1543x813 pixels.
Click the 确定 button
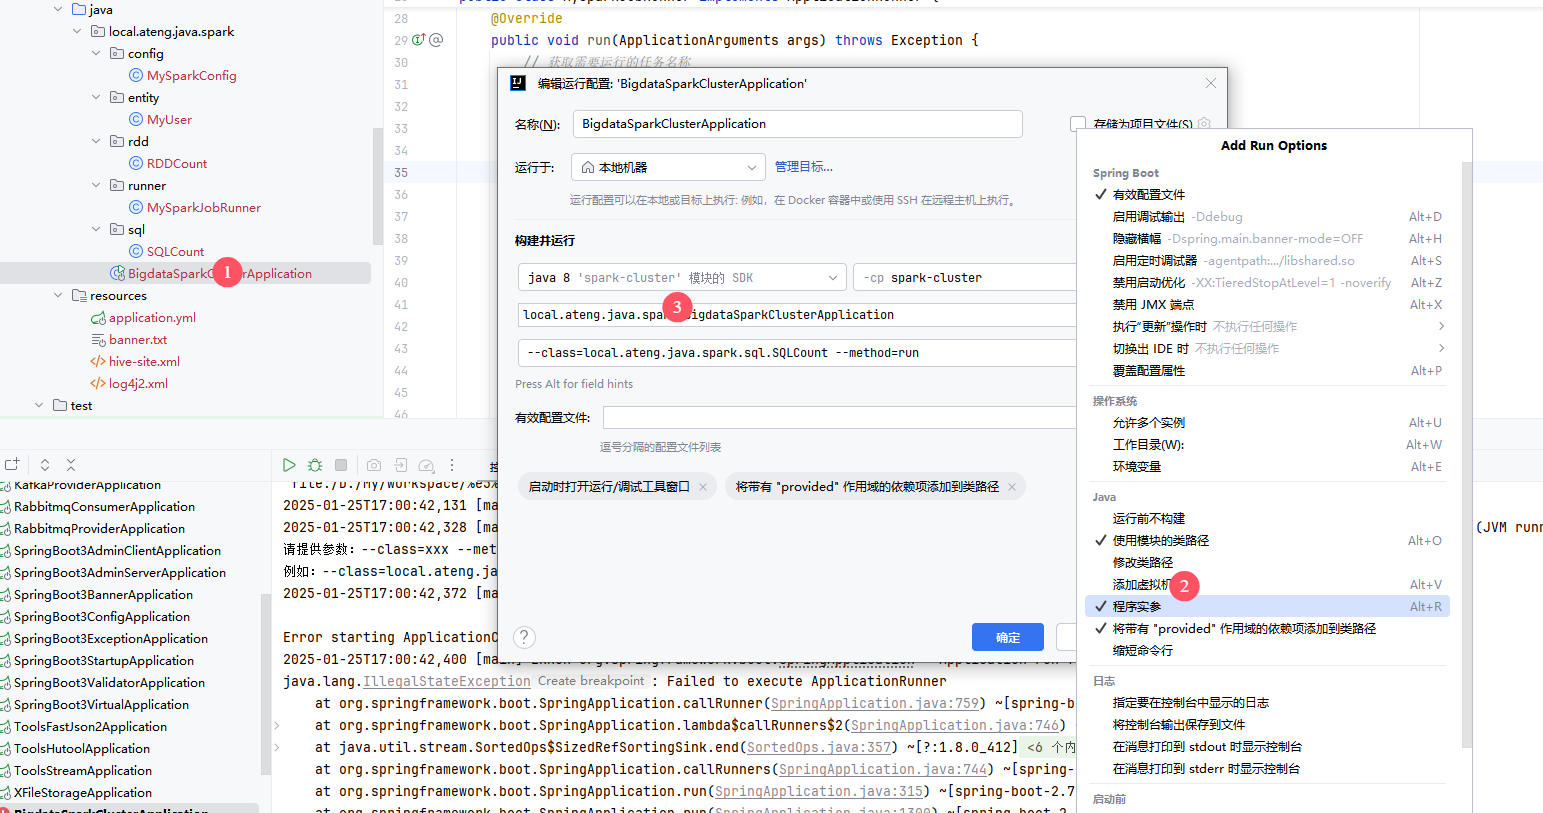coord(1007,637)
